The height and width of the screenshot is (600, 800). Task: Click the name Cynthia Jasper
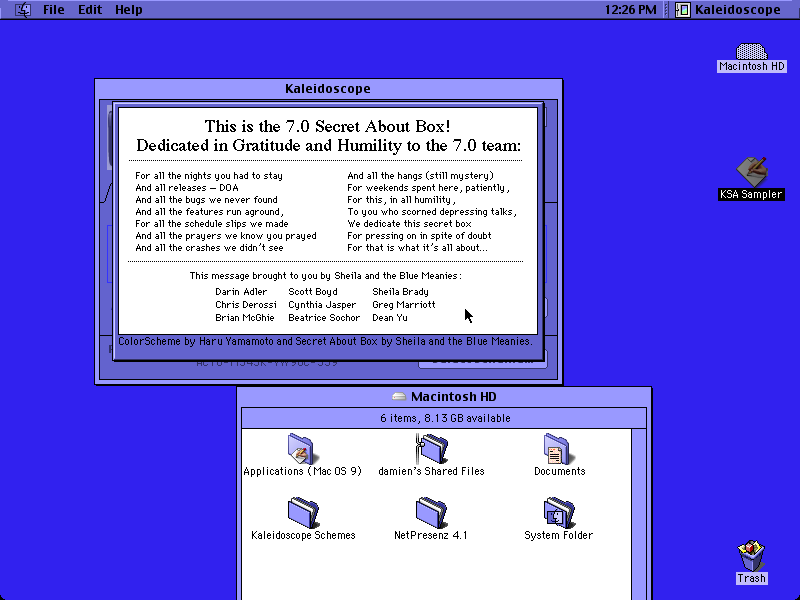click(322, 305)
